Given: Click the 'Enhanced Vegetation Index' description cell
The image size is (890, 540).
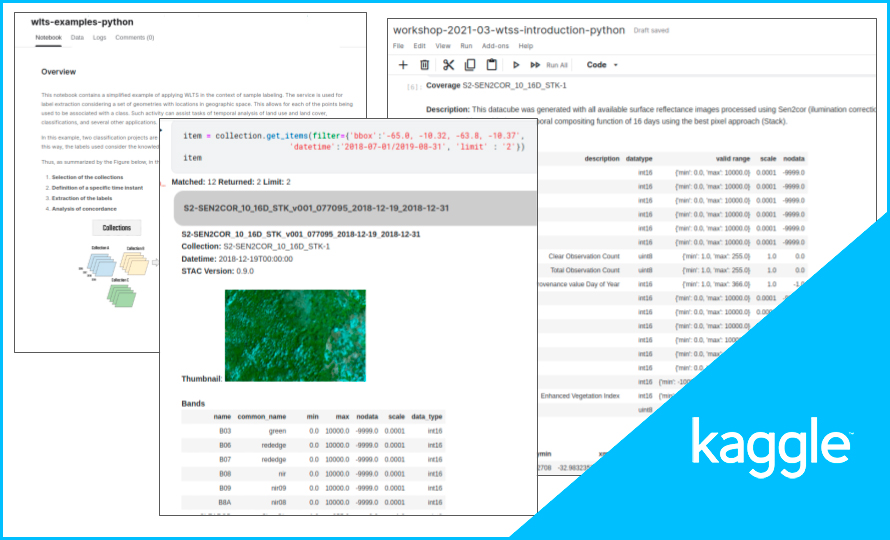Looking at the screenshot, I should [580, 396].
